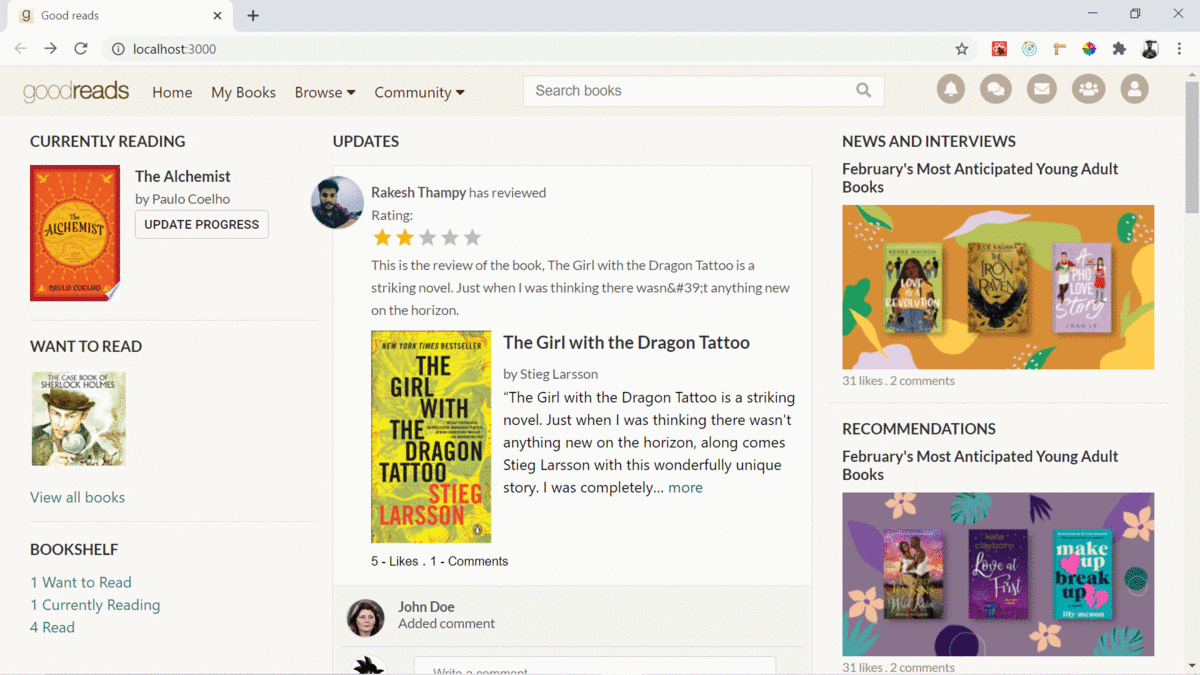
Task: Go back with the browser back arrow
Action: click(x=20, y=48)
